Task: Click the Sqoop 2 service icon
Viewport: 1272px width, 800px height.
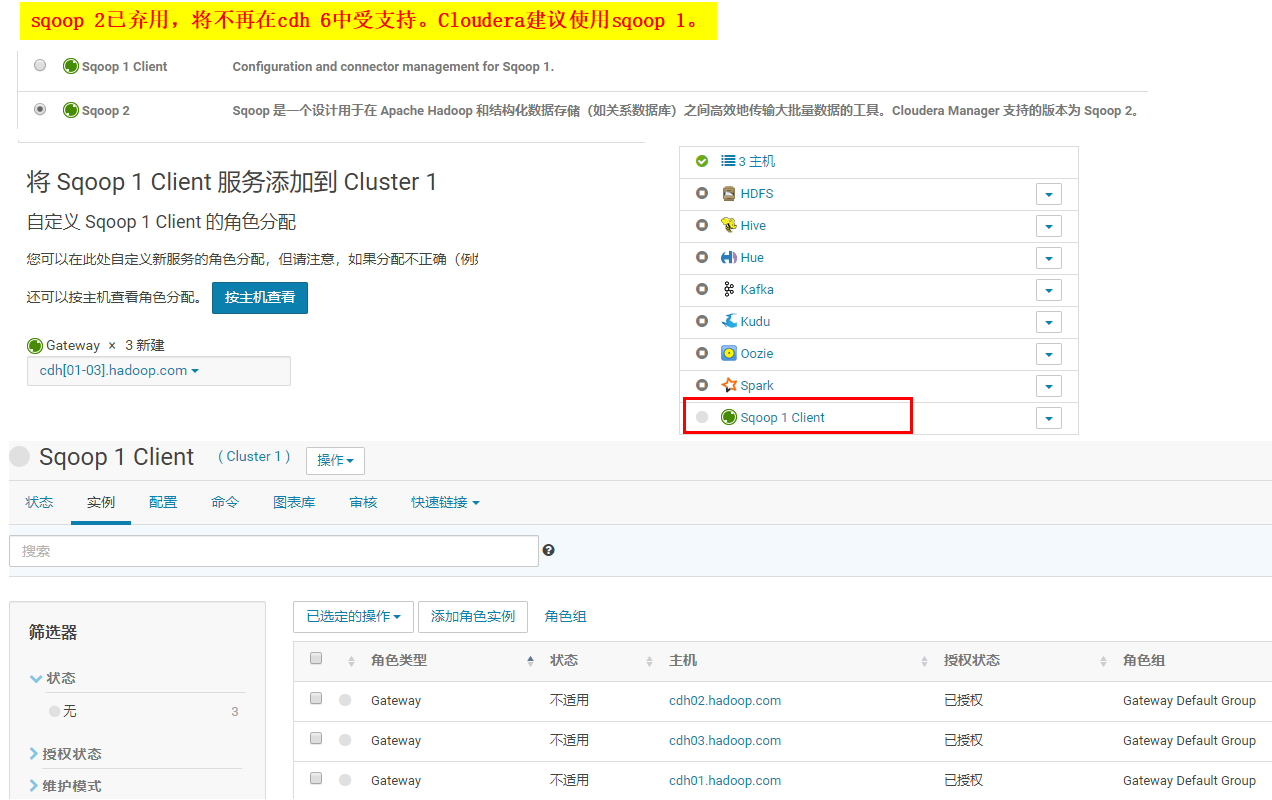Action: 70,110
